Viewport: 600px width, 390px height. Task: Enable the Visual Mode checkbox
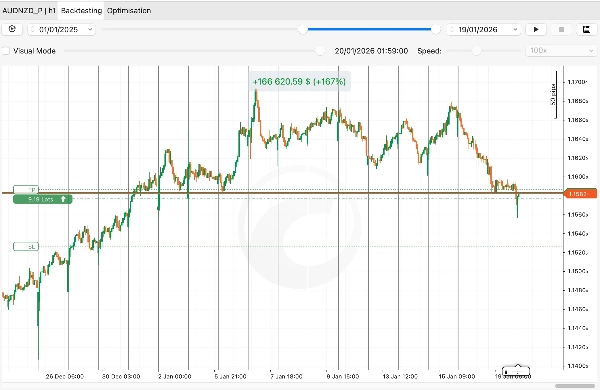pos(6,51)
